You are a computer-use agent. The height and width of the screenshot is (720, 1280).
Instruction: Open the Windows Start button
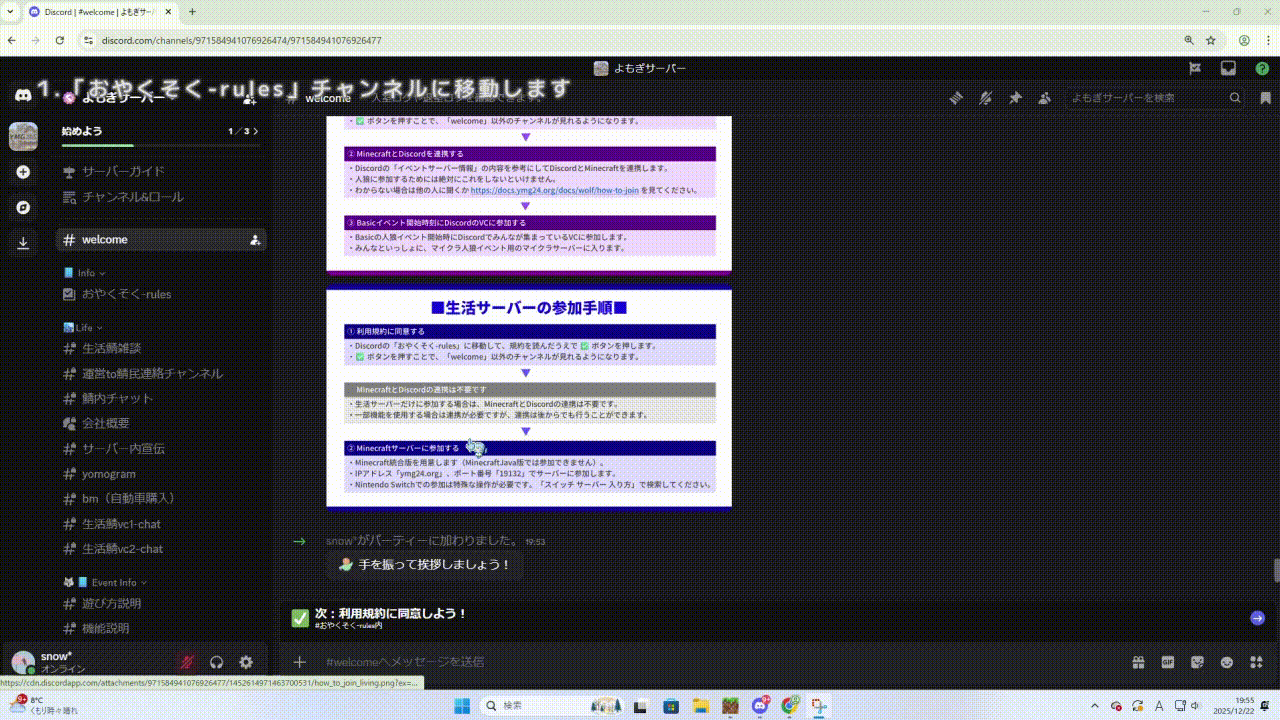pos(462,706)
